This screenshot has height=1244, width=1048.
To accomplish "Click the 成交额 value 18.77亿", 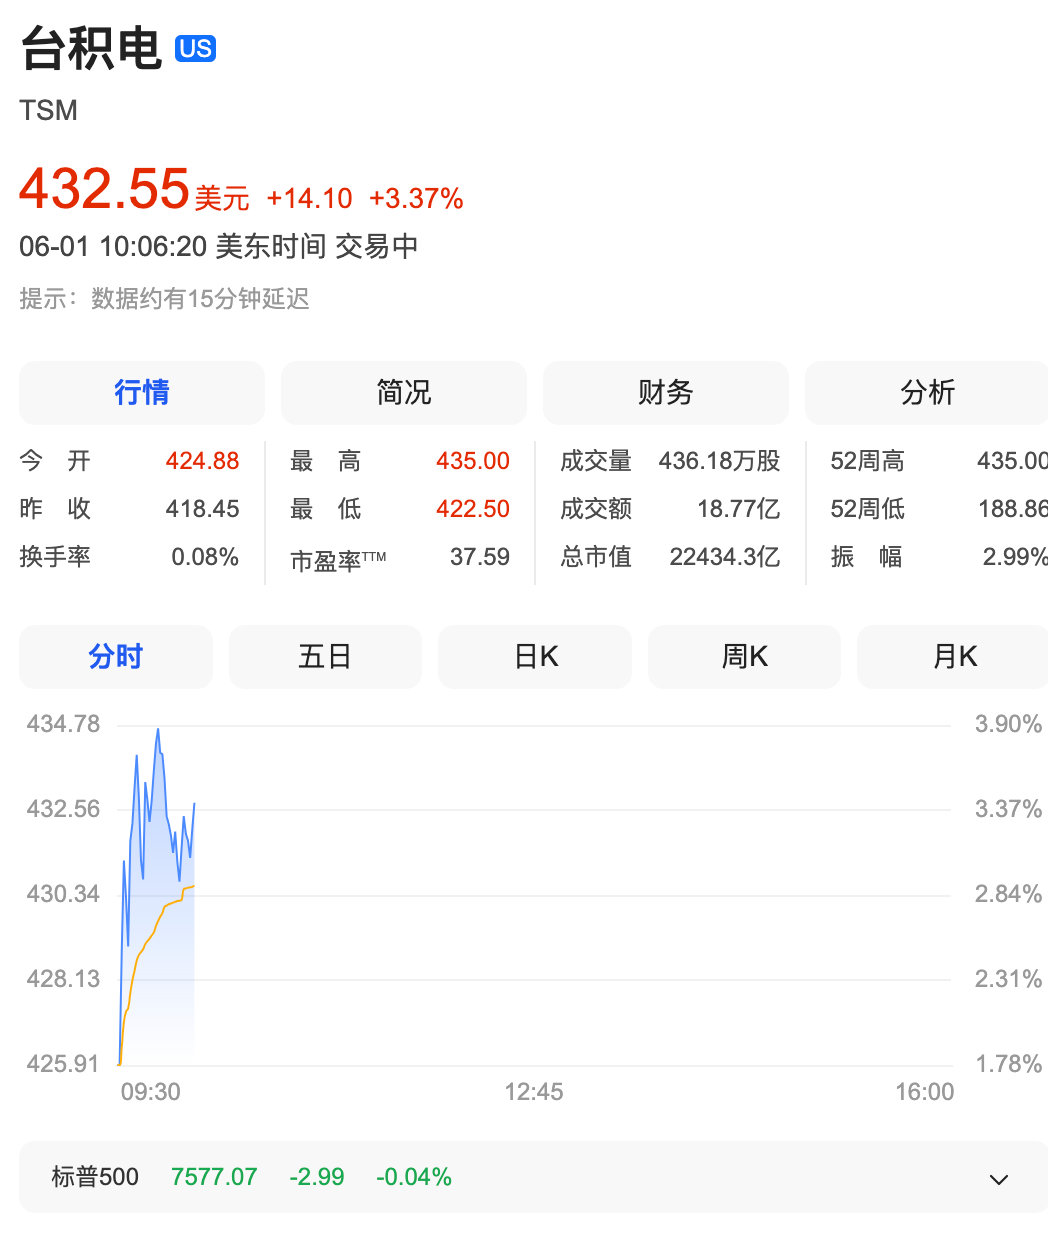I will 738,509.
